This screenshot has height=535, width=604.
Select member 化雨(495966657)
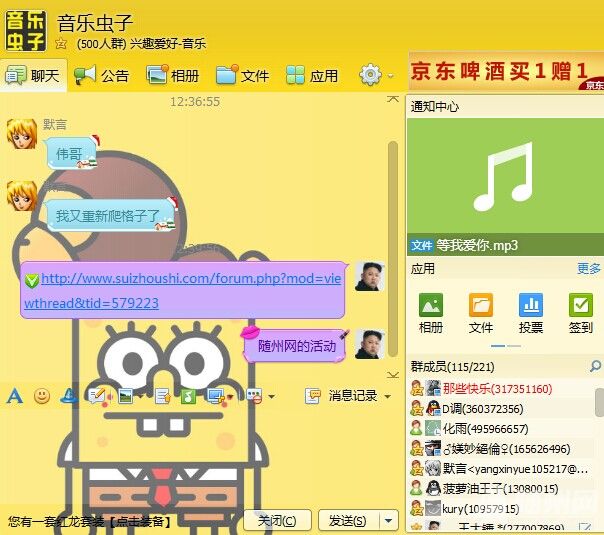[x=502, y=429]
